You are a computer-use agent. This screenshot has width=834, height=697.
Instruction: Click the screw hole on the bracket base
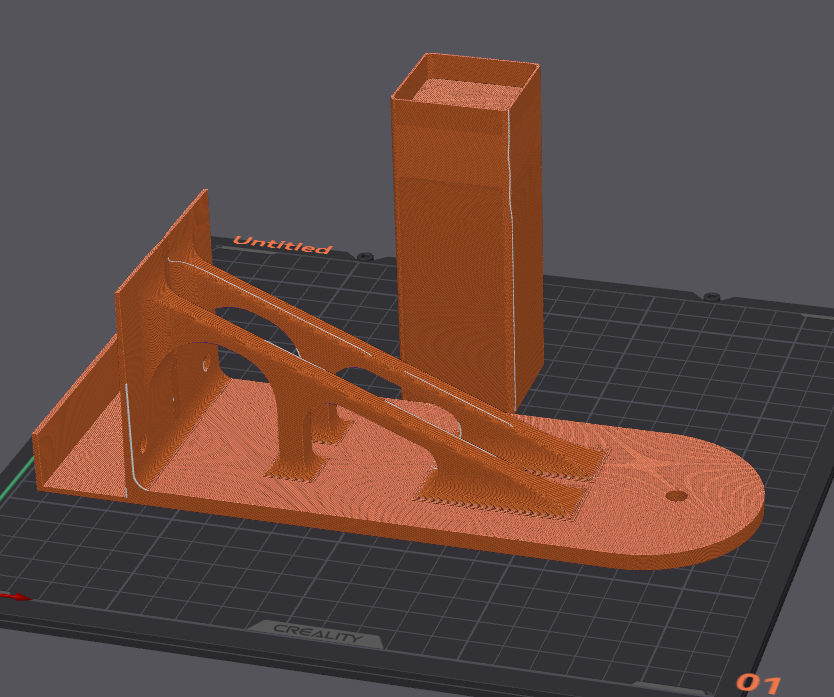678,493
